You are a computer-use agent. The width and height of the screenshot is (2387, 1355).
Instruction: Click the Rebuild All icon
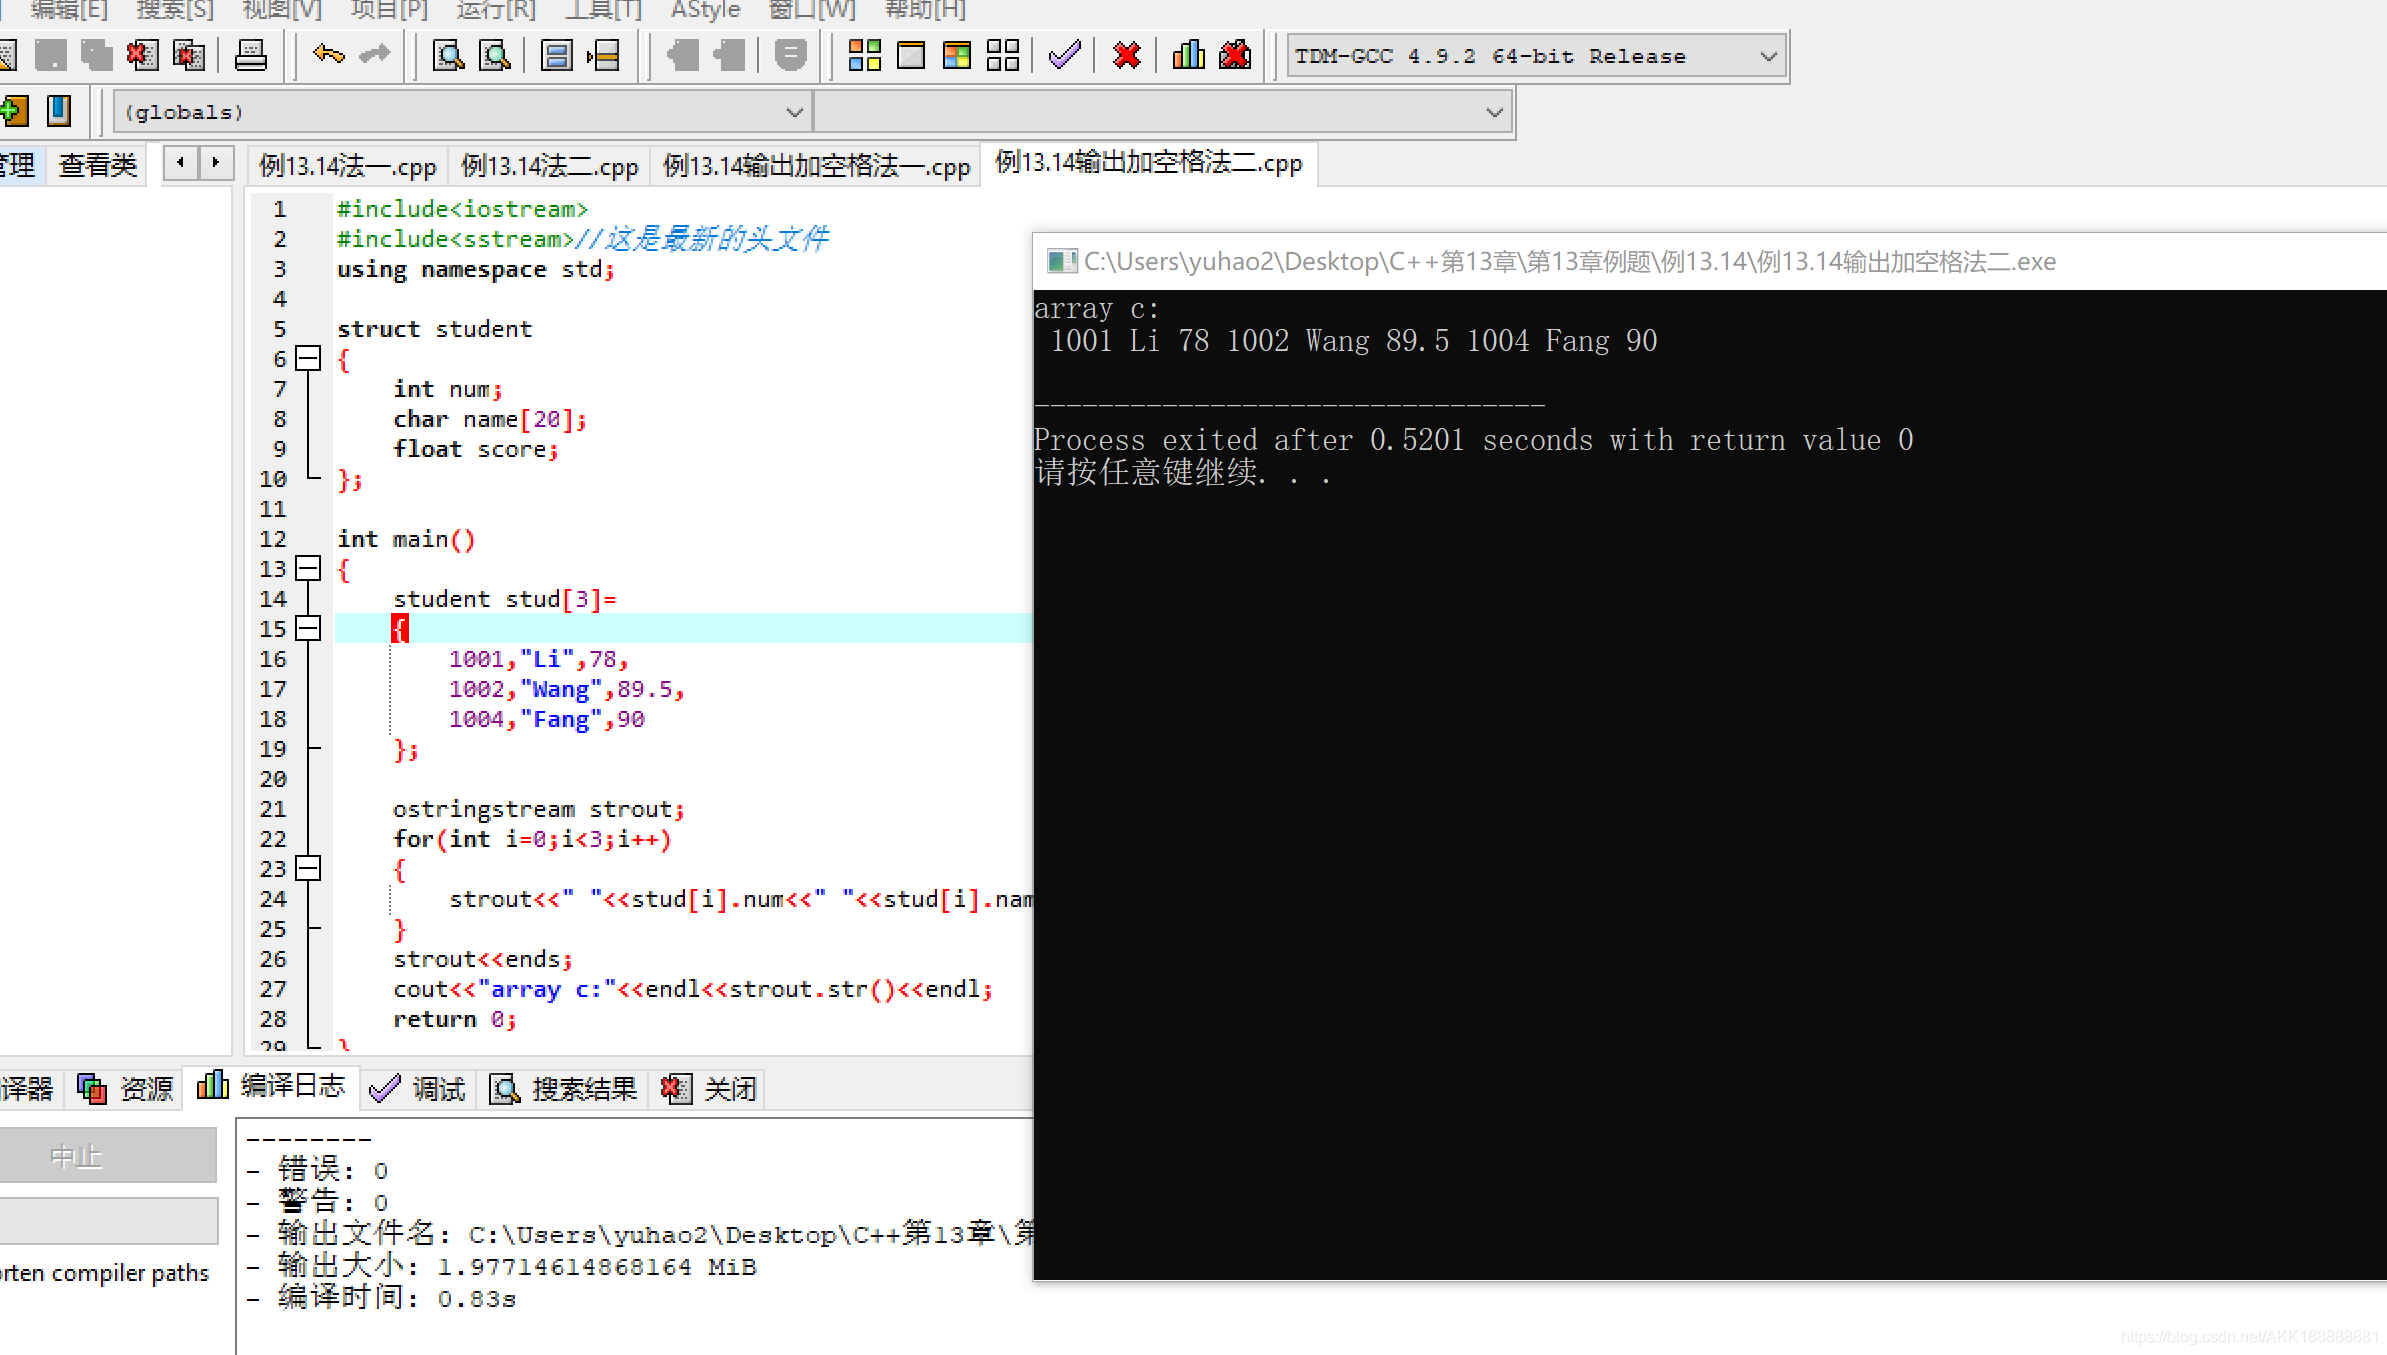(x=1002, y=55)
